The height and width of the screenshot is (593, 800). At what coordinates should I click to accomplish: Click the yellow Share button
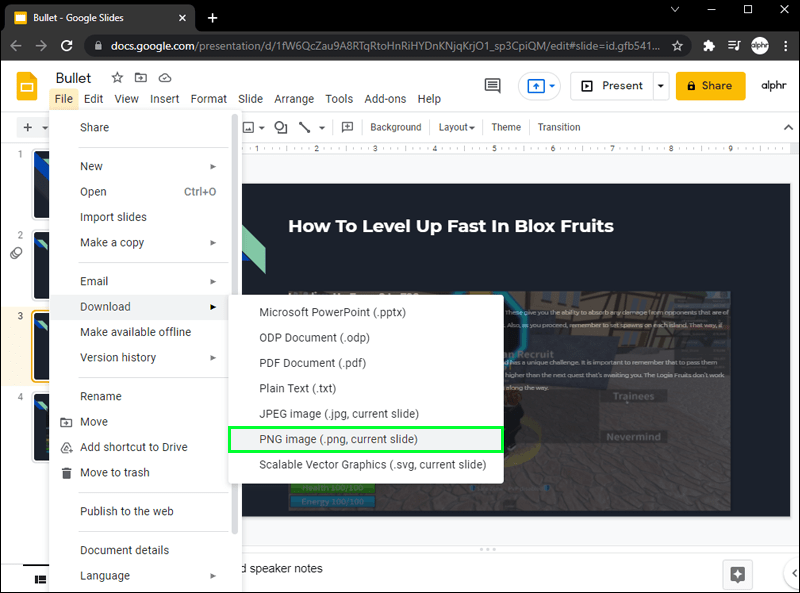coord(710,86)
